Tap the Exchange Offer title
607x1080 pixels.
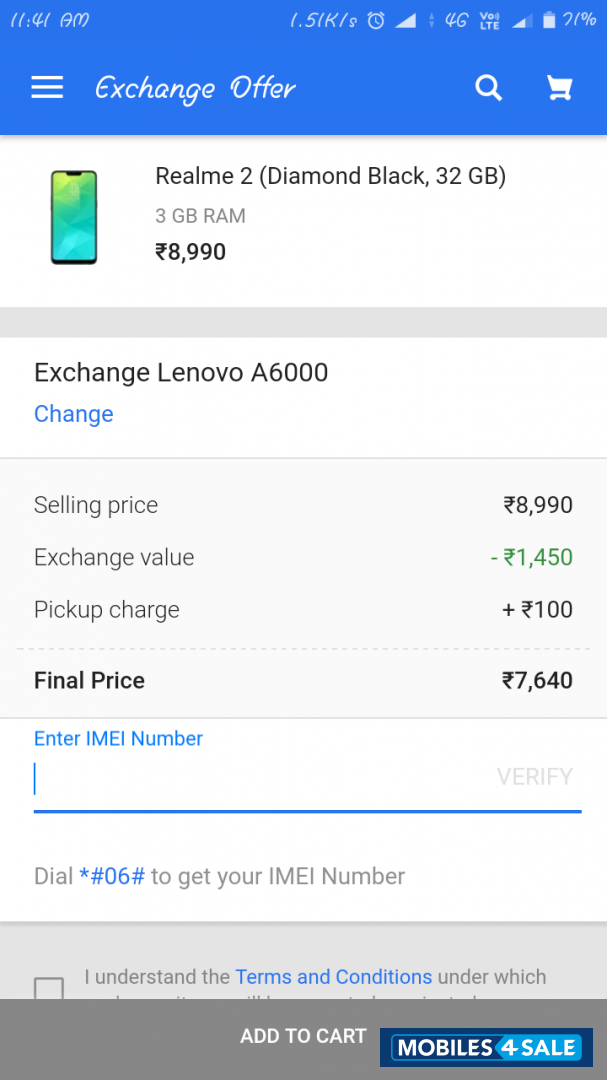[195, 88]
